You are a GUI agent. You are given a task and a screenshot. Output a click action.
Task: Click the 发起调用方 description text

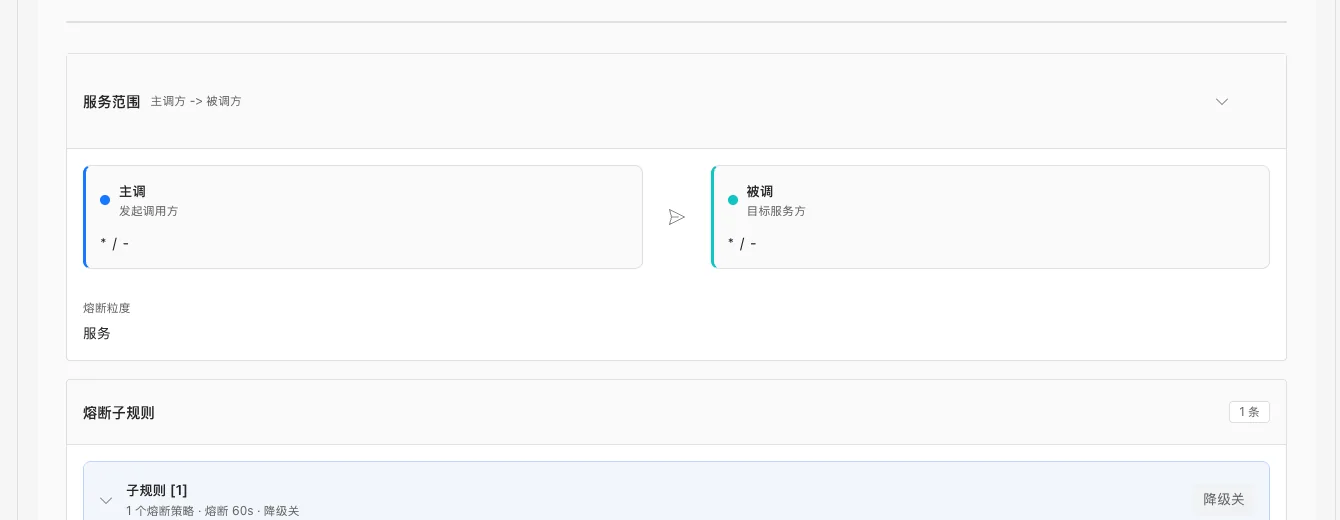[x=149, y=211]
